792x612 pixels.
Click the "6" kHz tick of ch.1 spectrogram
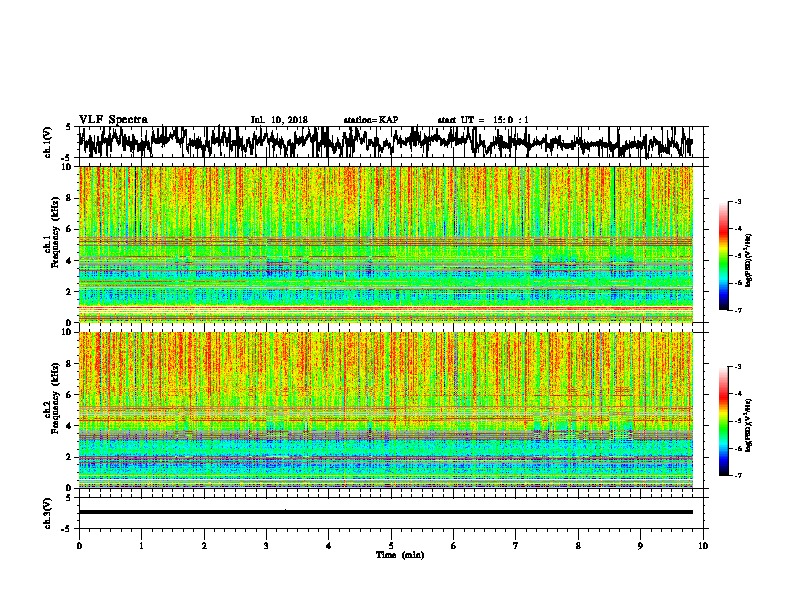click(70, 229)
